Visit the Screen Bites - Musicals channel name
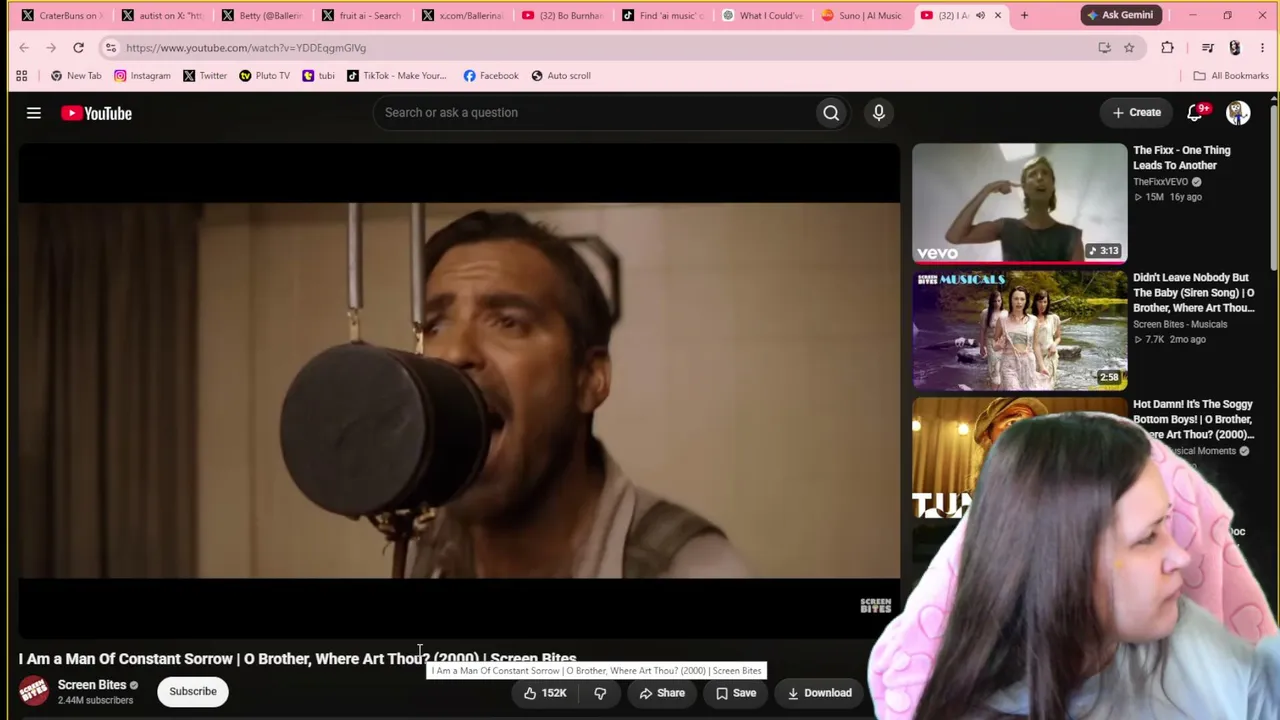 click(x=1180, y=324)
